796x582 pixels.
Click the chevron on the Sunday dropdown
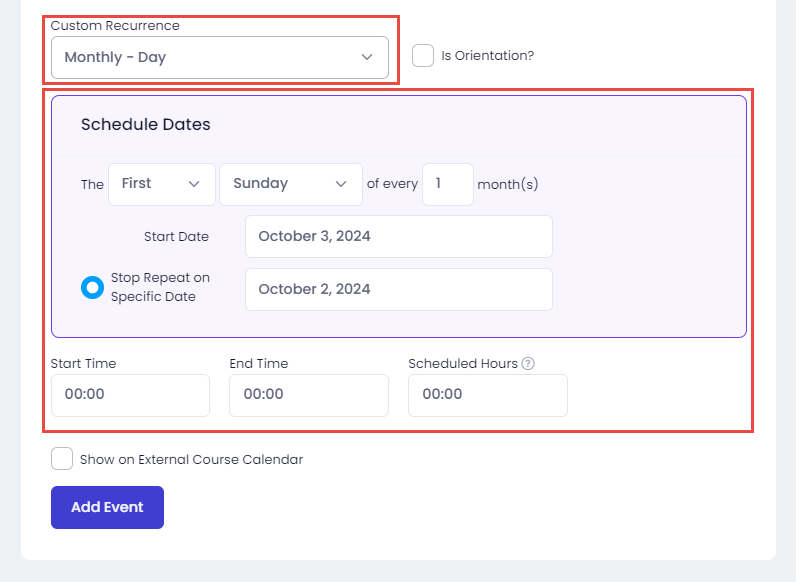pos(341,184)
